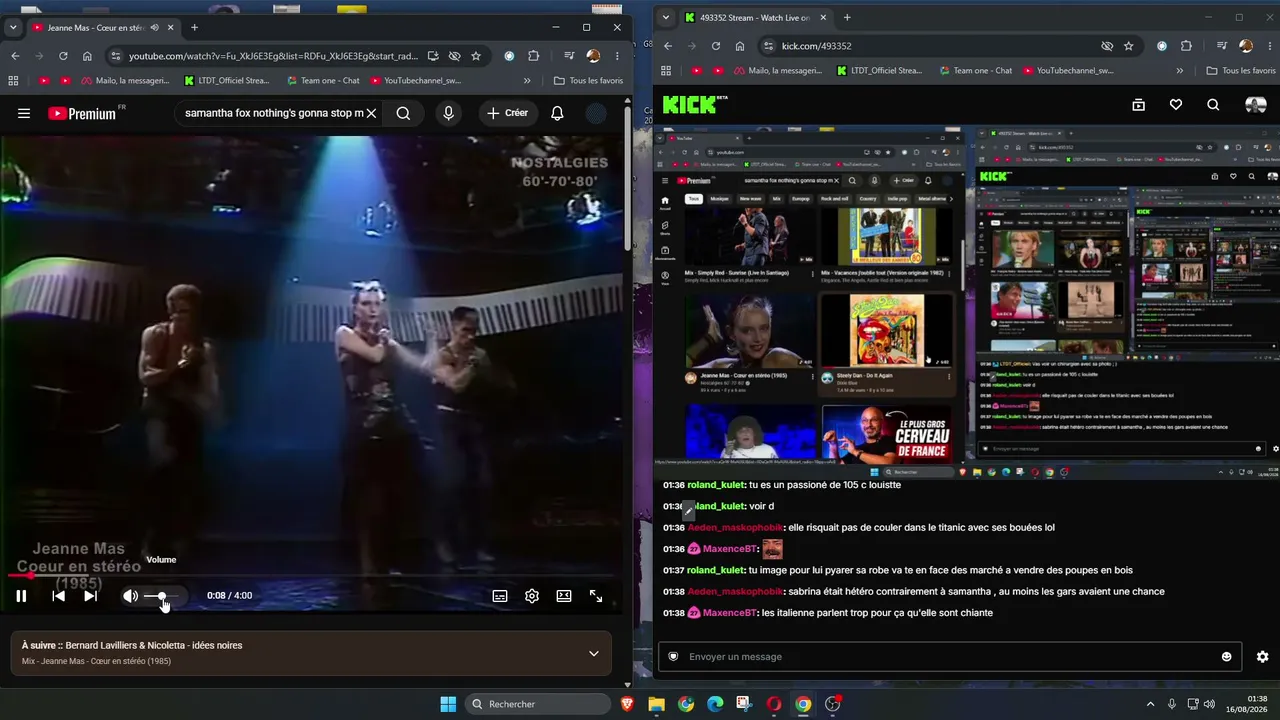
Task: Open Chrome three-dot menu in Kick window
Action: point(1270,46)
